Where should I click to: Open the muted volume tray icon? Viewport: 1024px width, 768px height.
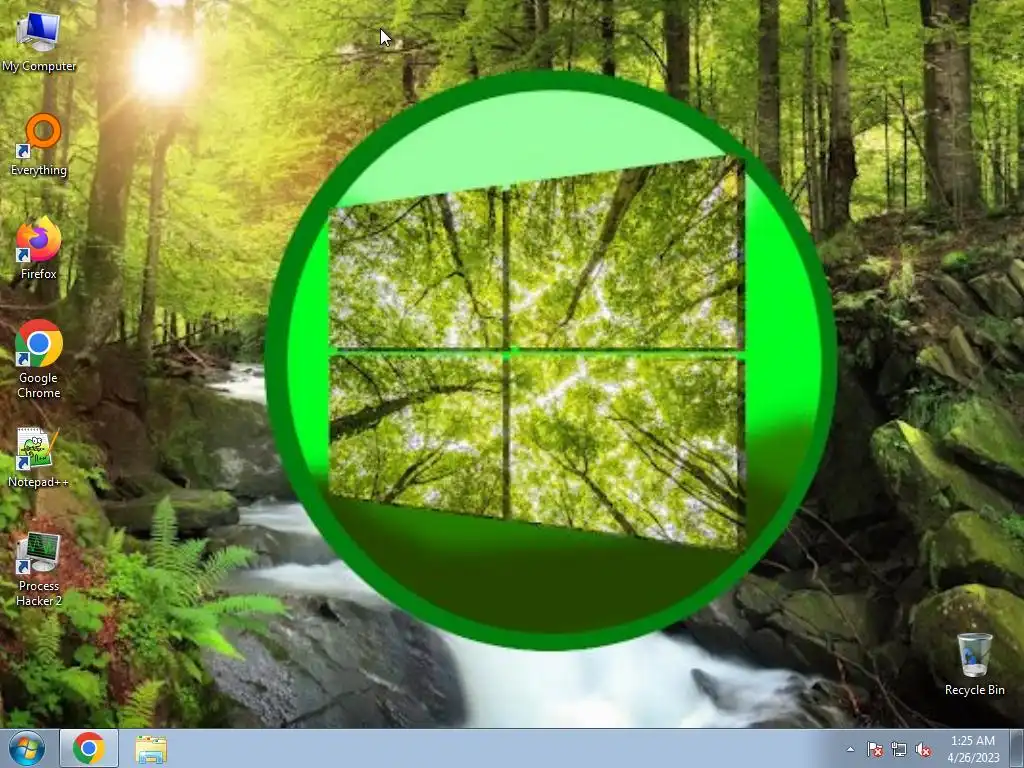click(923, 749)
